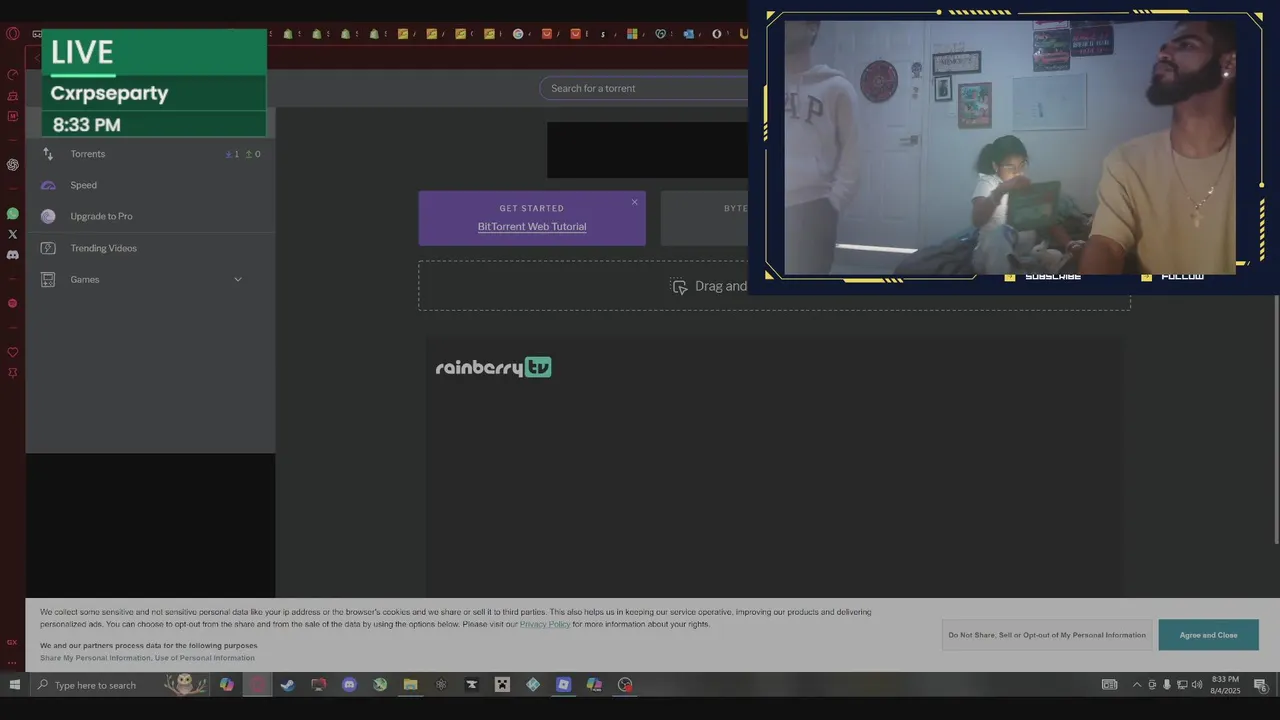
Task: Open Discord from the taskbar
Action: [349, 685]
